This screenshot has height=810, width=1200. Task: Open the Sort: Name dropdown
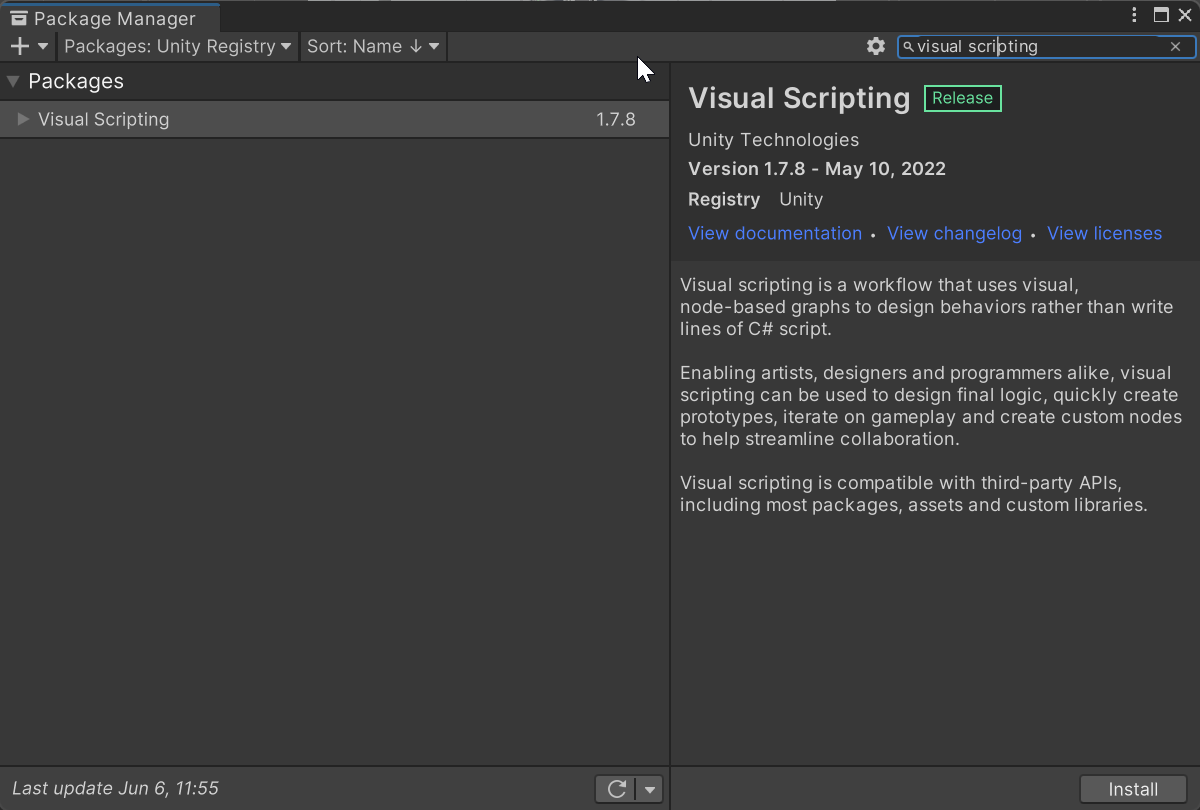click(372, 46)
